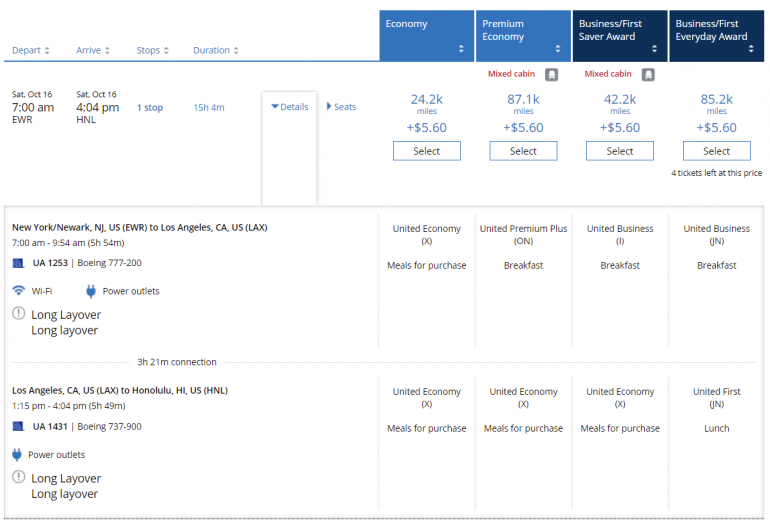Click the Long Layover warning icon under UA 1253
Image resolution: width=770 pixels, height=525 pixels.
(x=19, y=314)
